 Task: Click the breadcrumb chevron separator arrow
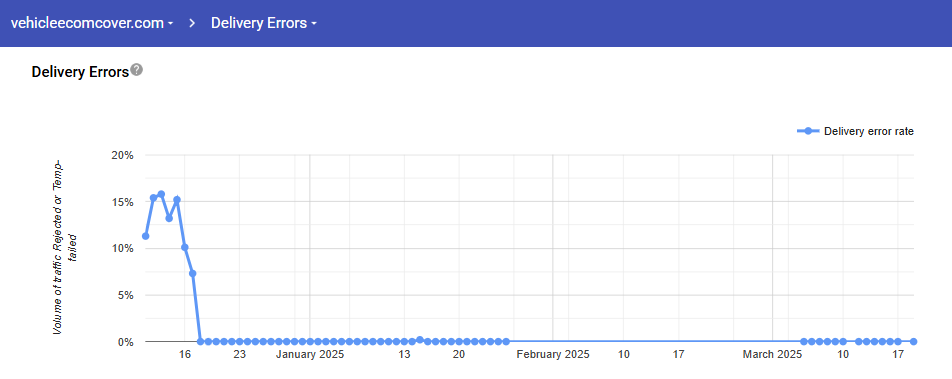(192, 24)
